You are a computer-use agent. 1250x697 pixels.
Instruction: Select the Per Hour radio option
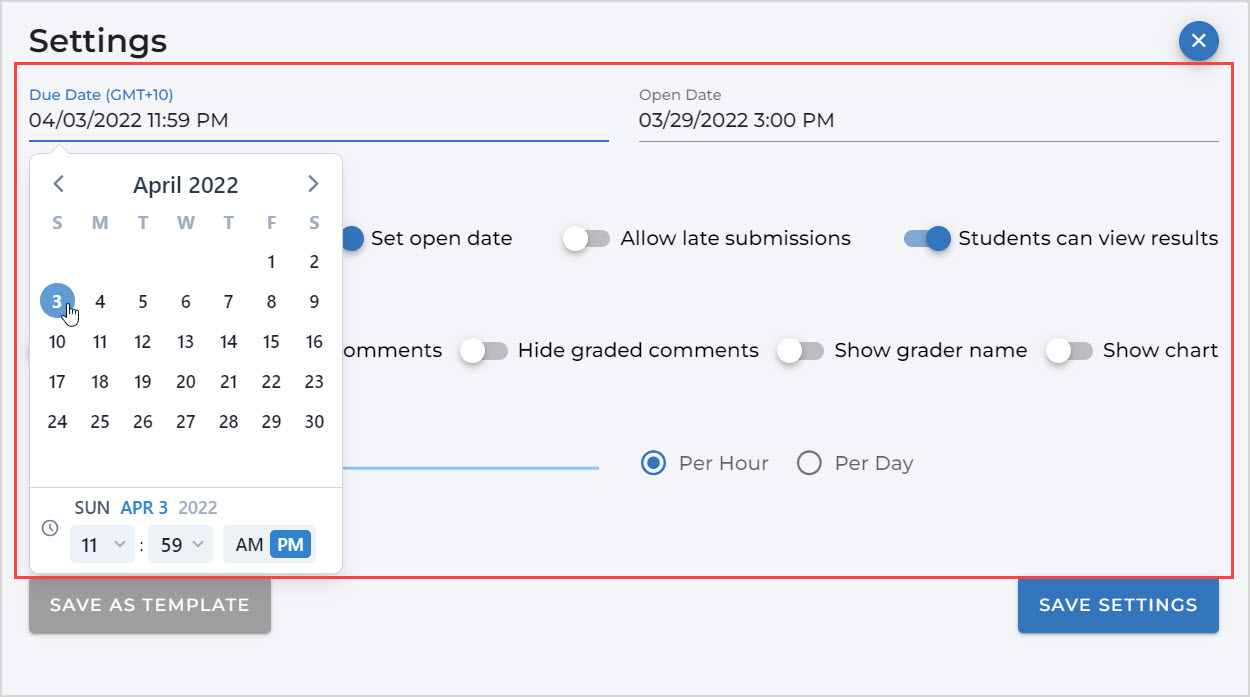coord(653,463)
